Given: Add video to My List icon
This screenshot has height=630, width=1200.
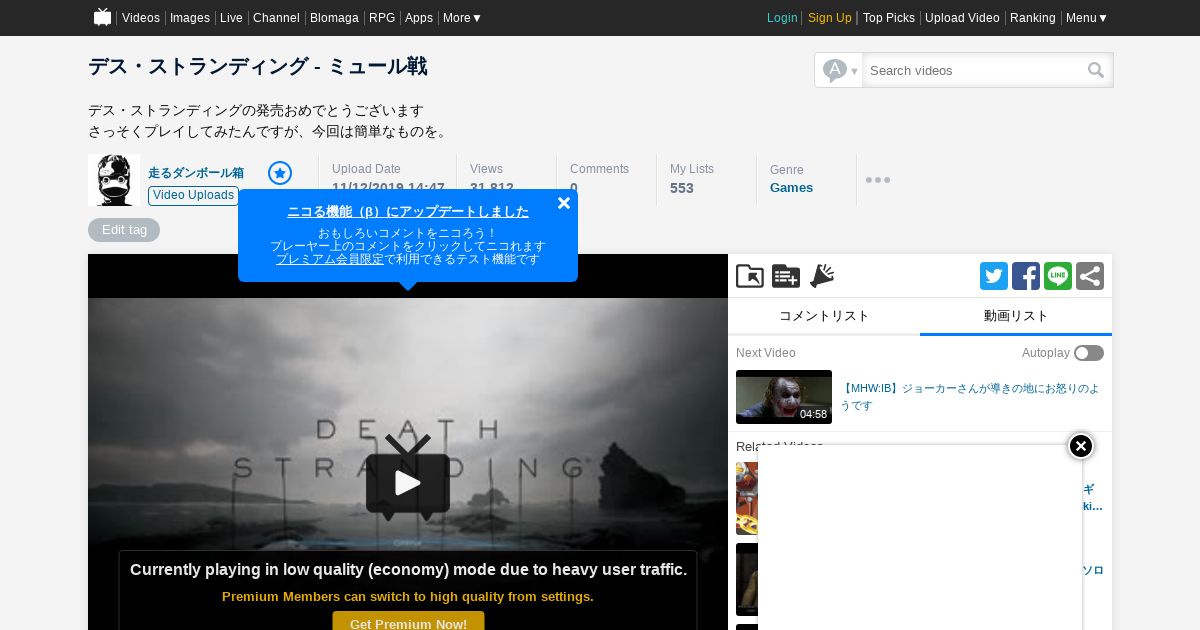Looking at the screenshot, I should tap(750, 276).
